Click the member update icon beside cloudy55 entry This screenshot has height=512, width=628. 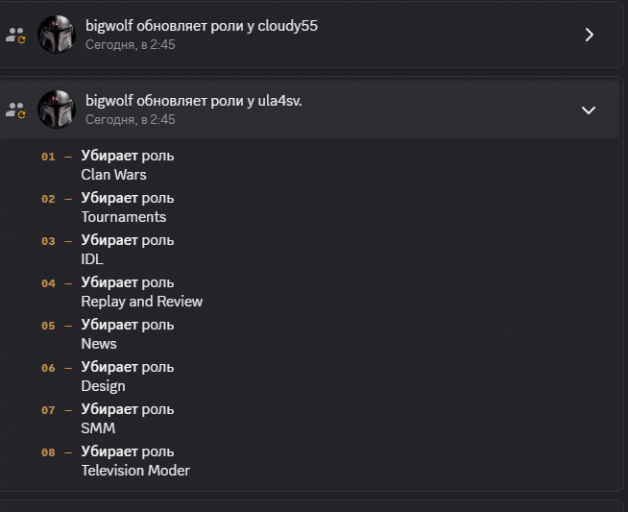coord(16,35)
